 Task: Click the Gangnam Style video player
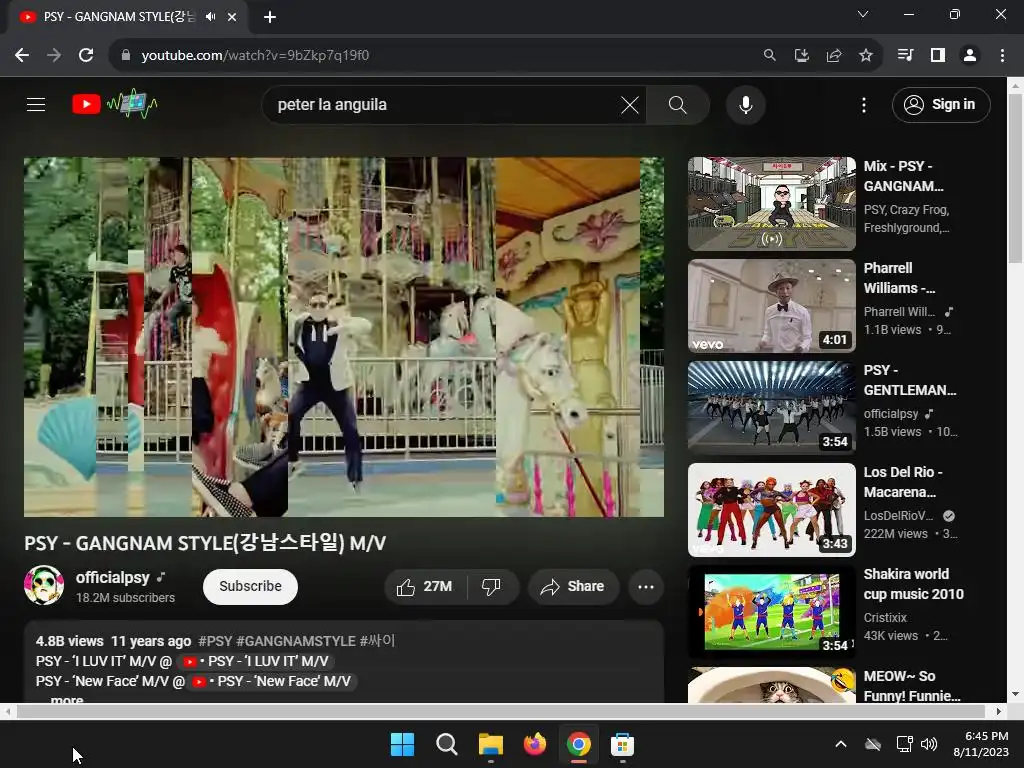pyautogui.click(x=344, y=337)
